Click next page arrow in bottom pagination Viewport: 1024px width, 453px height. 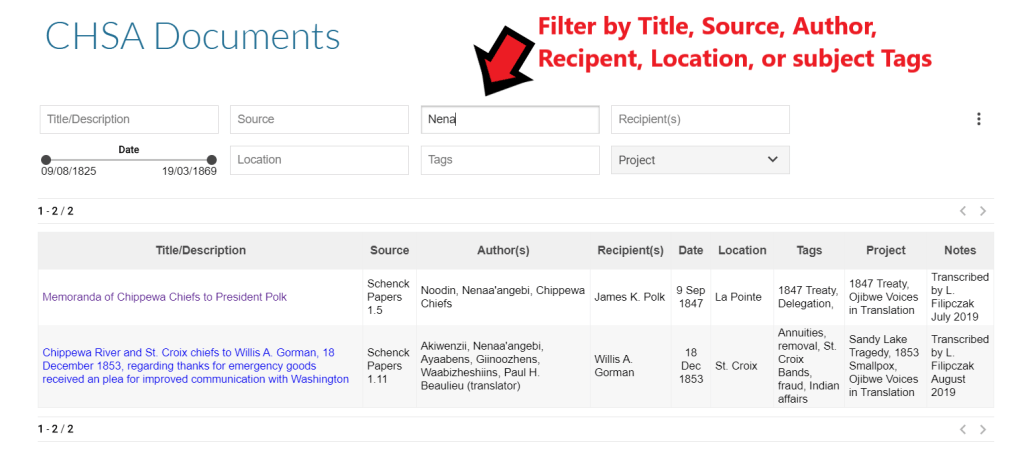tap(983, 429)
